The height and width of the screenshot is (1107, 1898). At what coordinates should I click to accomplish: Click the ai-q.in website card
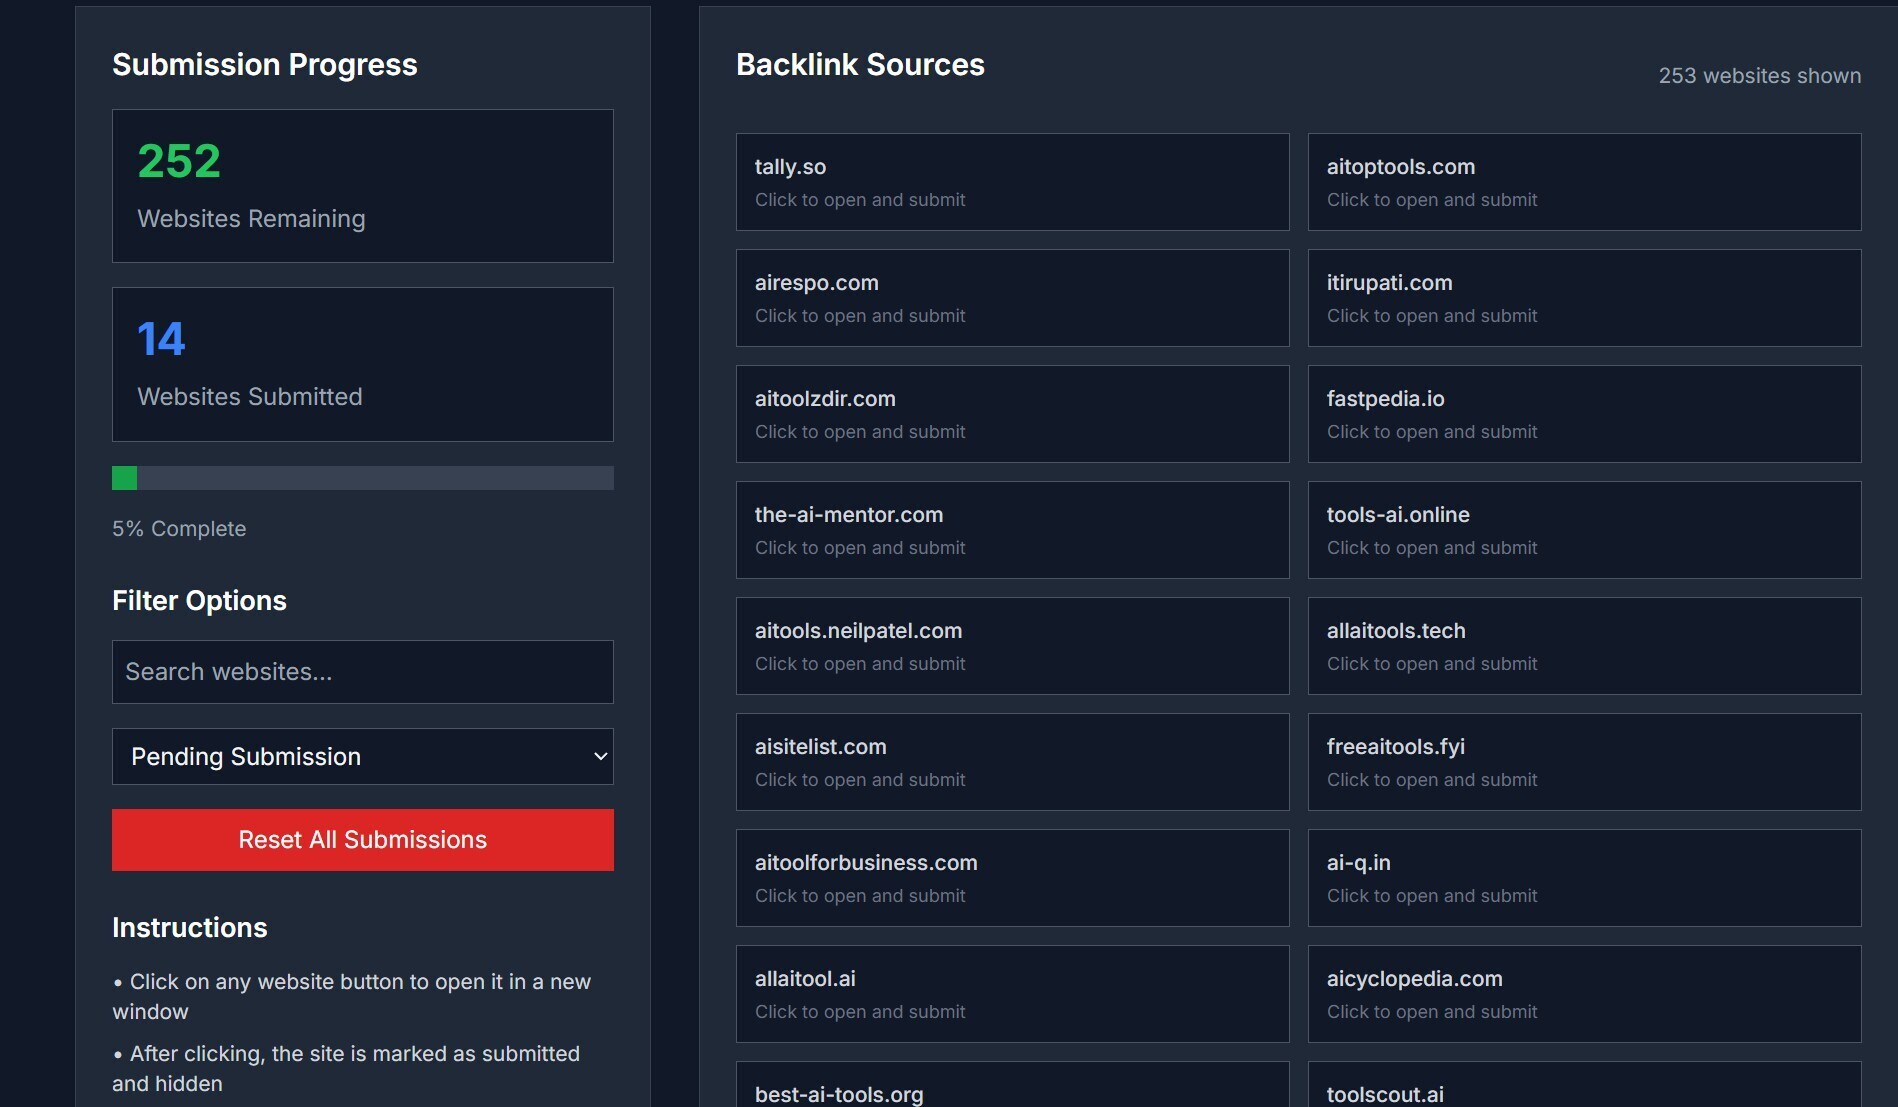[x=1584, y=878]
